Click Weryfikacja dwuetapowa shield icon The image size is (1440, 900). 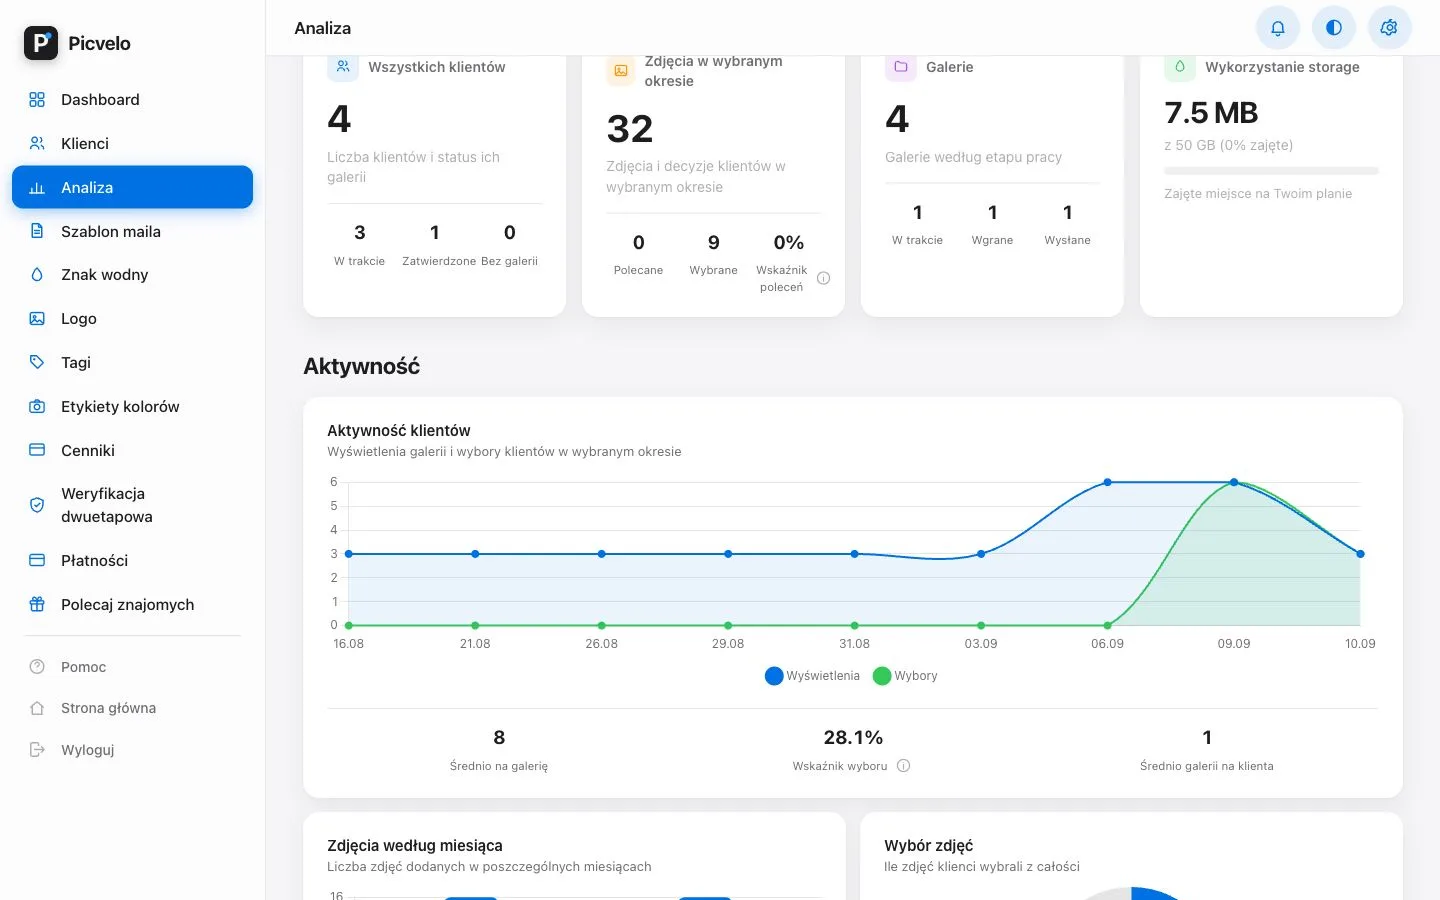tap(37, 505)
